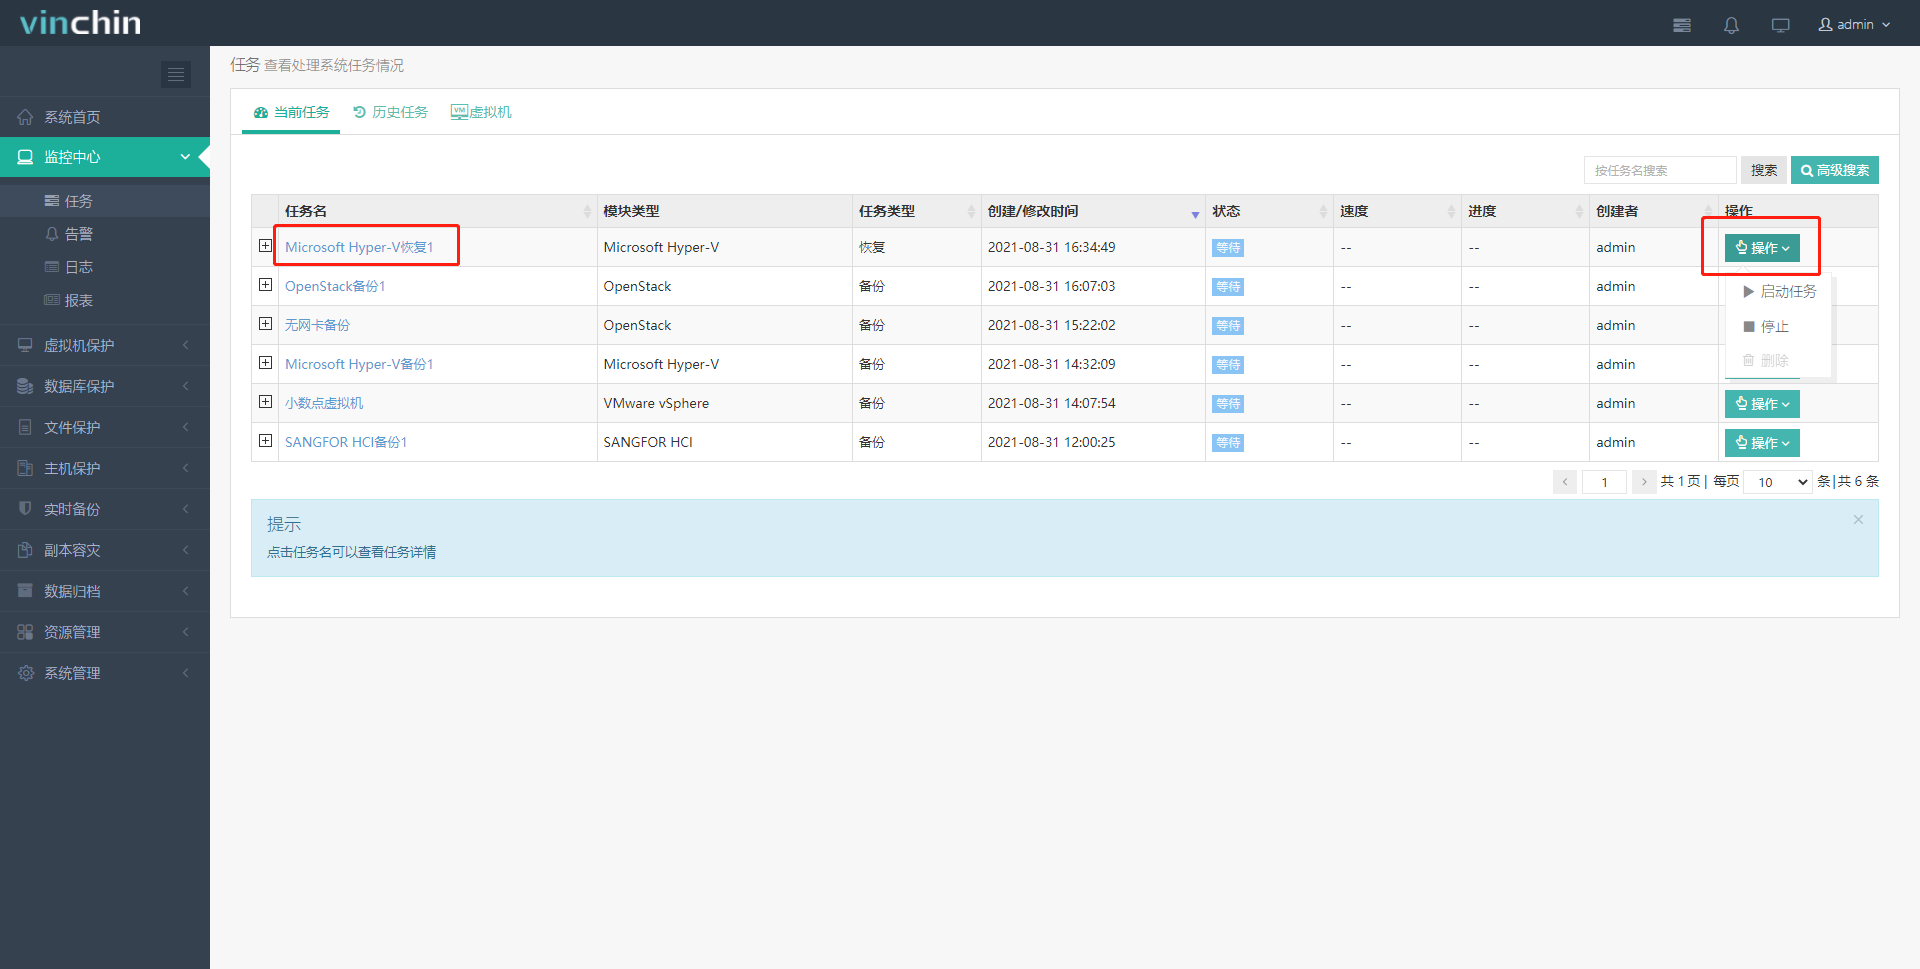Open 操作 dropdown for 小数点虚拟机 row

point(1762,404)
